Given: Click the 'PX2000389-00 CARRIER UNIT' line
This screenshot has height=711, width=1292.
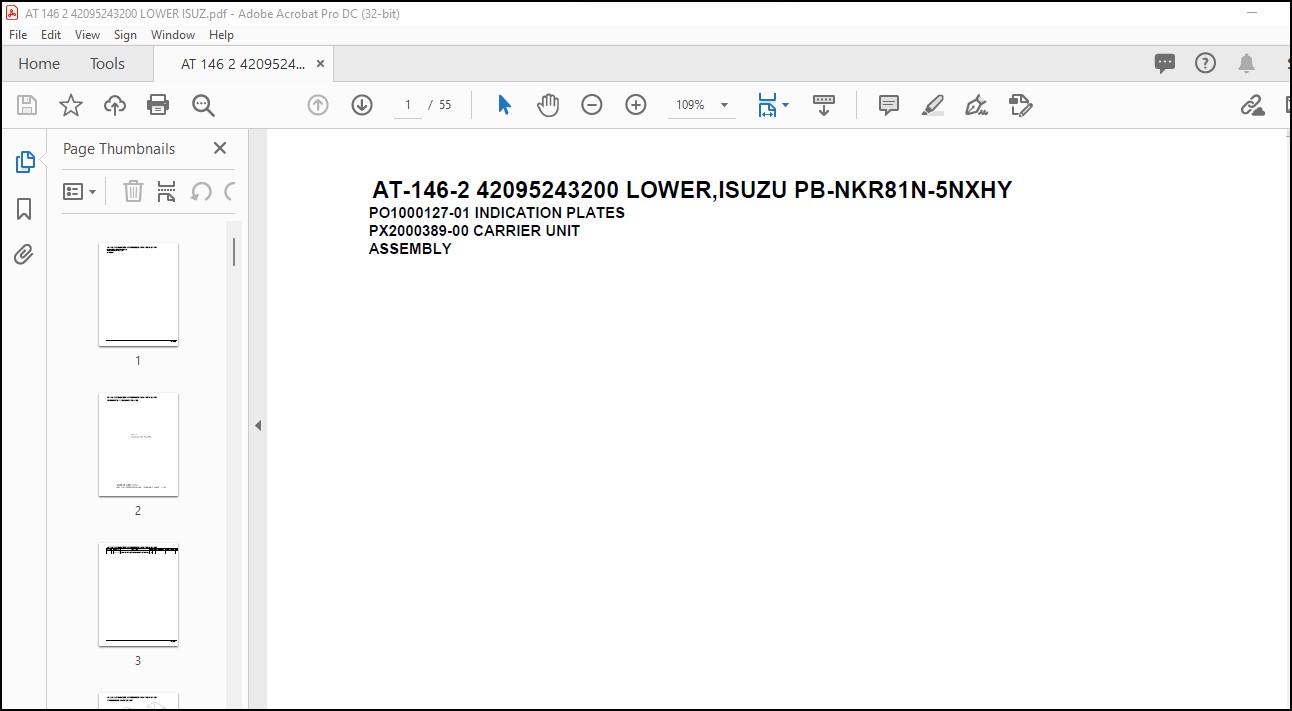Looking at the screenshot, I should click(x=474, y=231).
